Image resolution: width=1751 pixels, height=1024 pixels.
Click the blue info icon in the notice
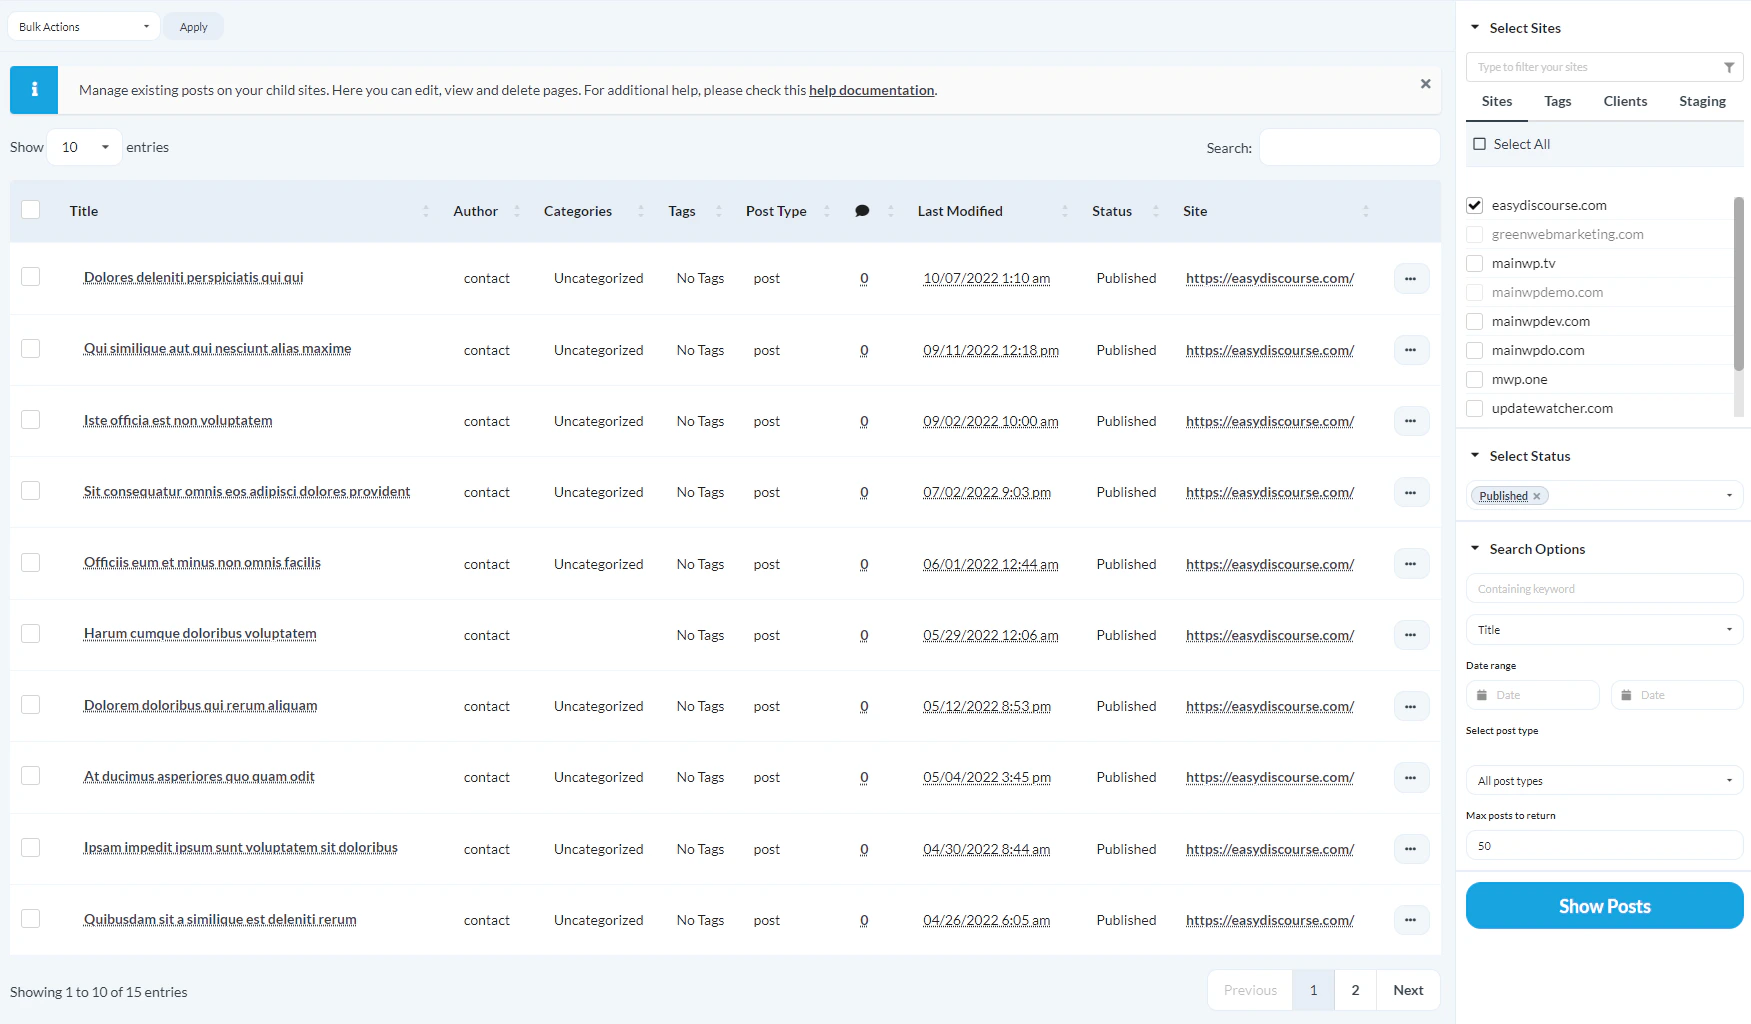[34, 90]
